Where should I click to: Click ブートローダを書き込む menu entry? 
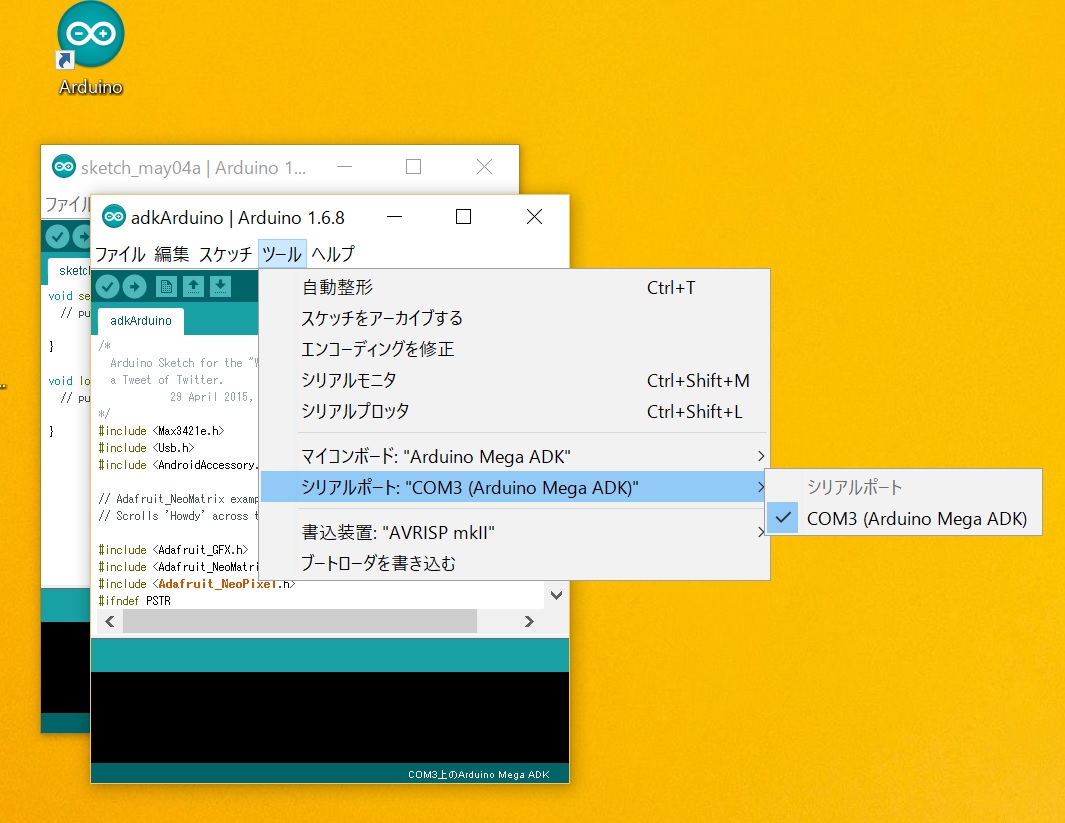pos(378,563)
